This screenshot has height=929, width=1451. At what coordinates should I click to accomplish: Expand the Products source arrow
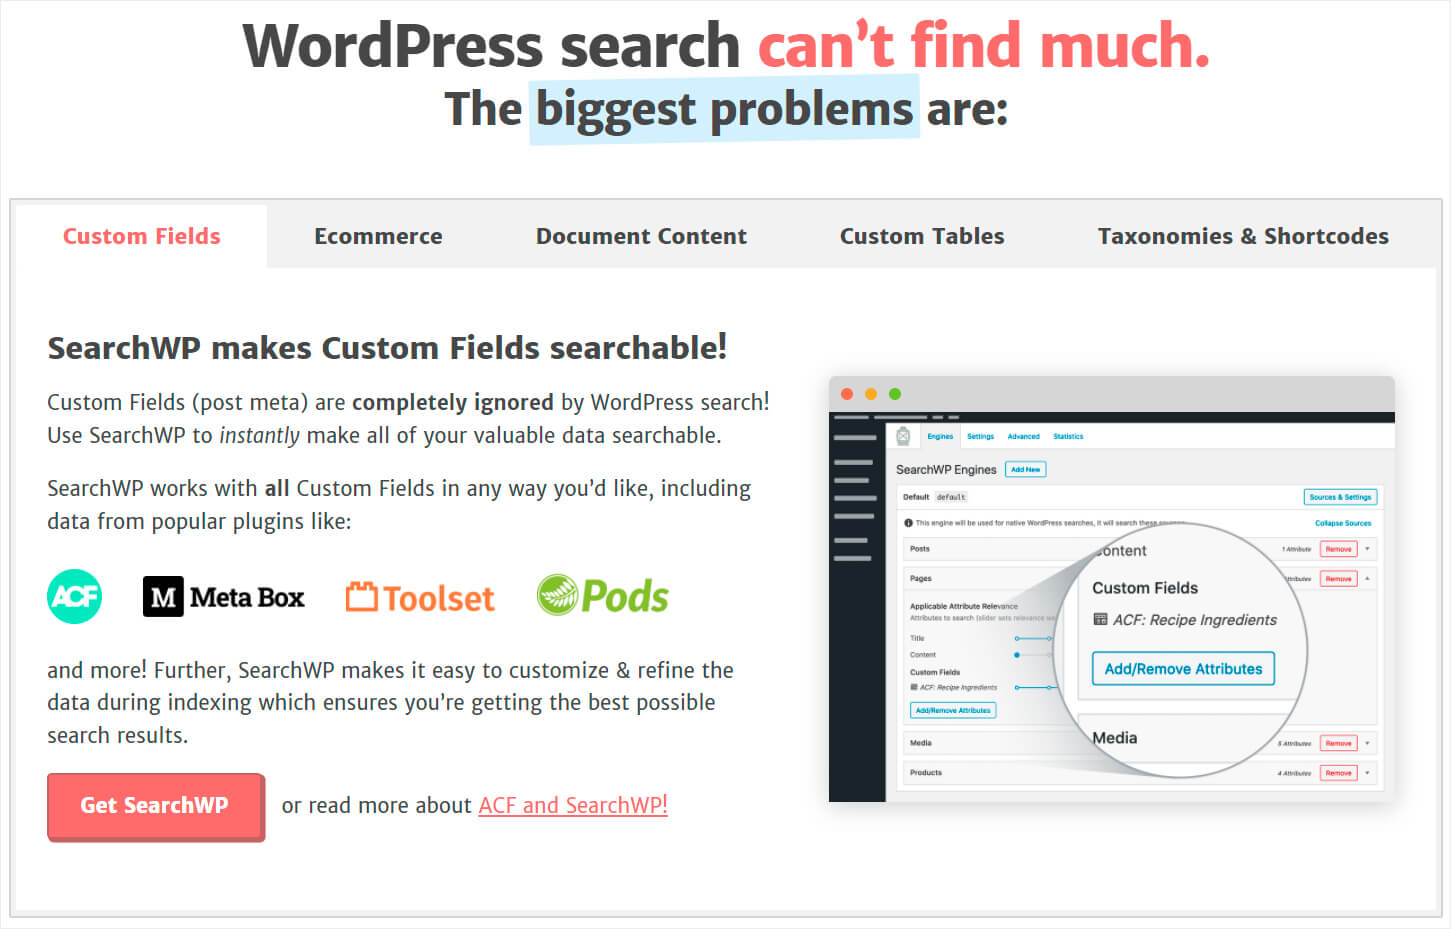tap(1367, 773)
